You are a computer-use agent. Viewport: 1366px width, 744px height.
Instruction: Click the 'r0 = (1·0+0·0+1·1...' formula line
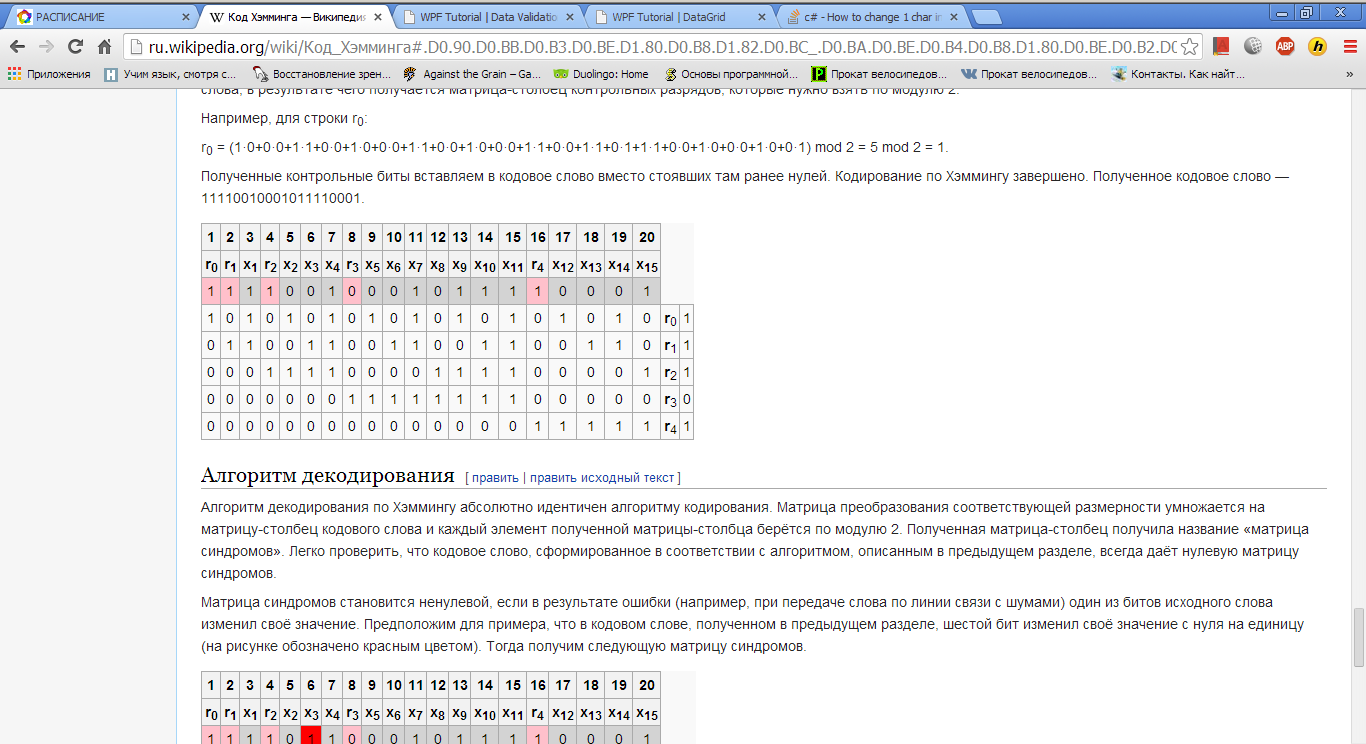(574, 147)
